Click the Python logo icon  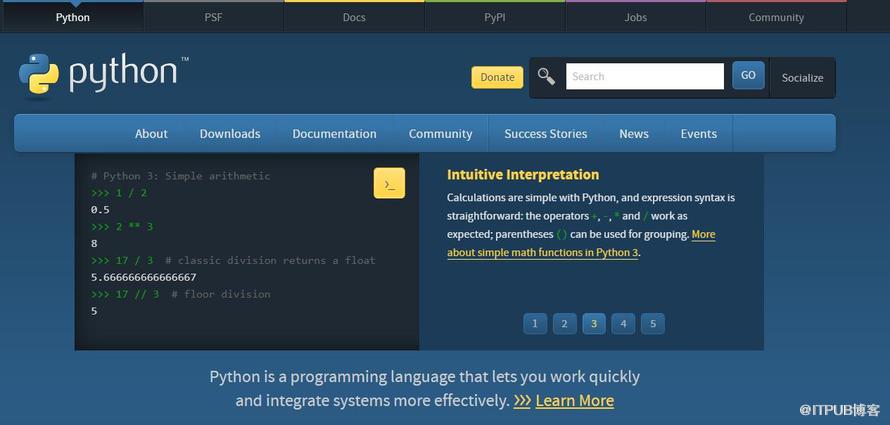click(x=39, y=74)
